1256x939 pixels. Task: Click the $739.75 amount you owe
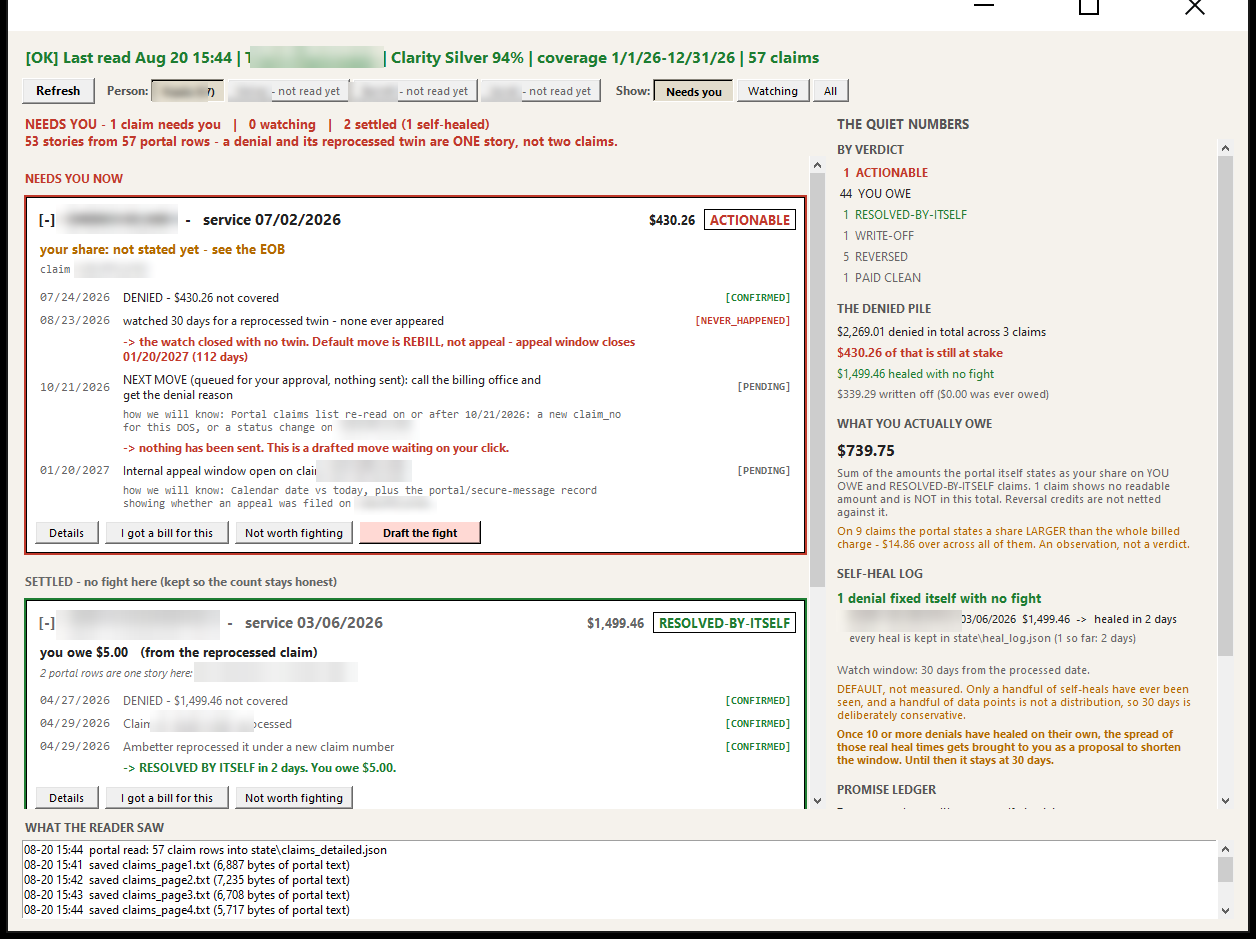[866, 451]
